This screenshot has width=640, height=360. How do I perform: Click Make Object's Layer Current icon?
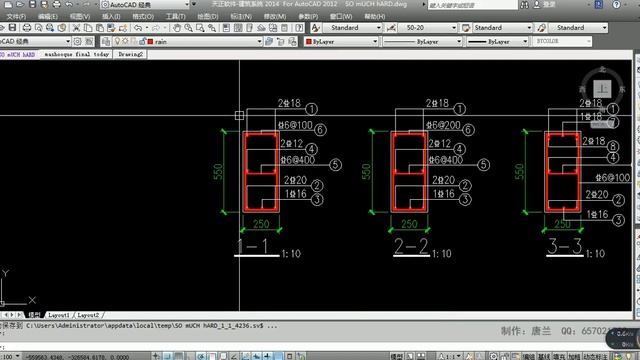pyautogui.click(x=269, y=41)
